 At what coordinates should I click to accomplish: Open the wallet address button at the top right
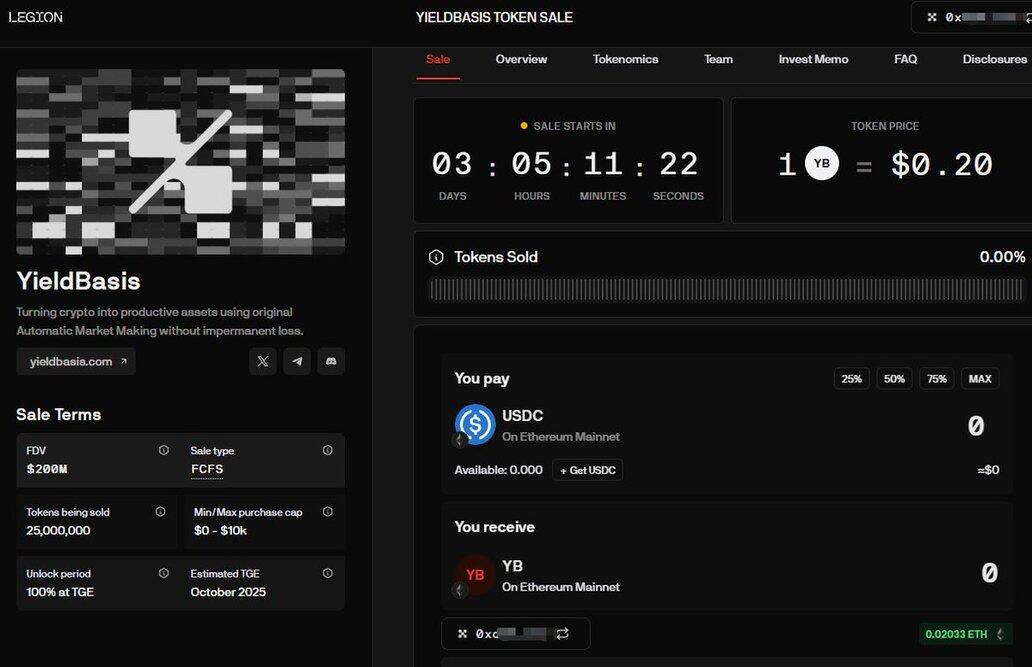click(x=973, y=17)
